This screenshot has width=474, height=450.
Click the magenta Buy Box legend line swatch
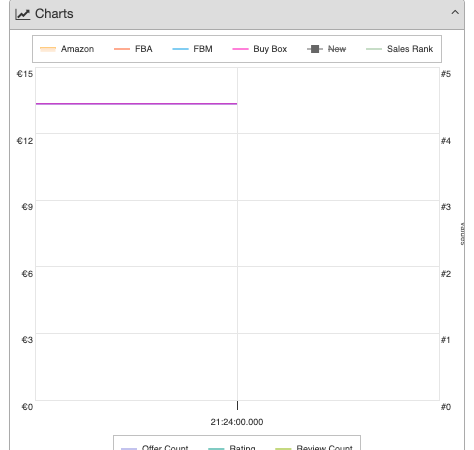click(240, 49)
